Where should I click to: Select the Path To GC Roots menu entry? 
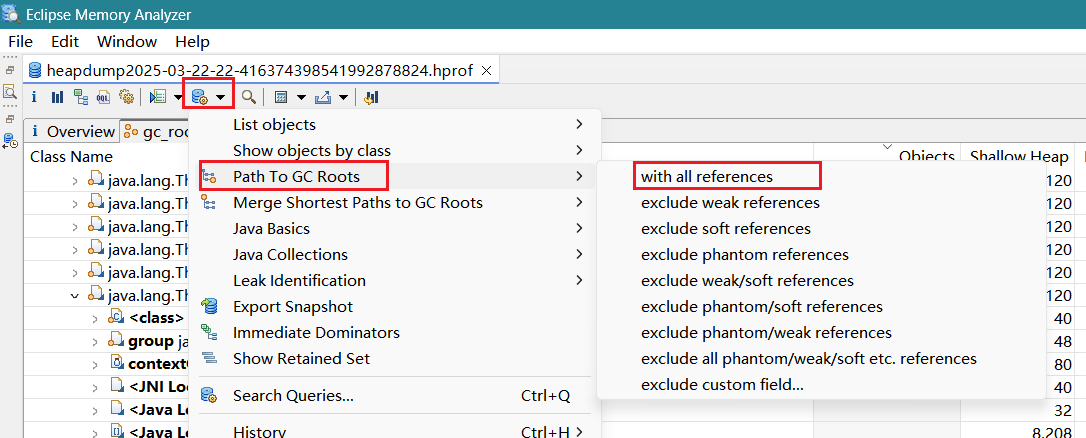(395, 177)
